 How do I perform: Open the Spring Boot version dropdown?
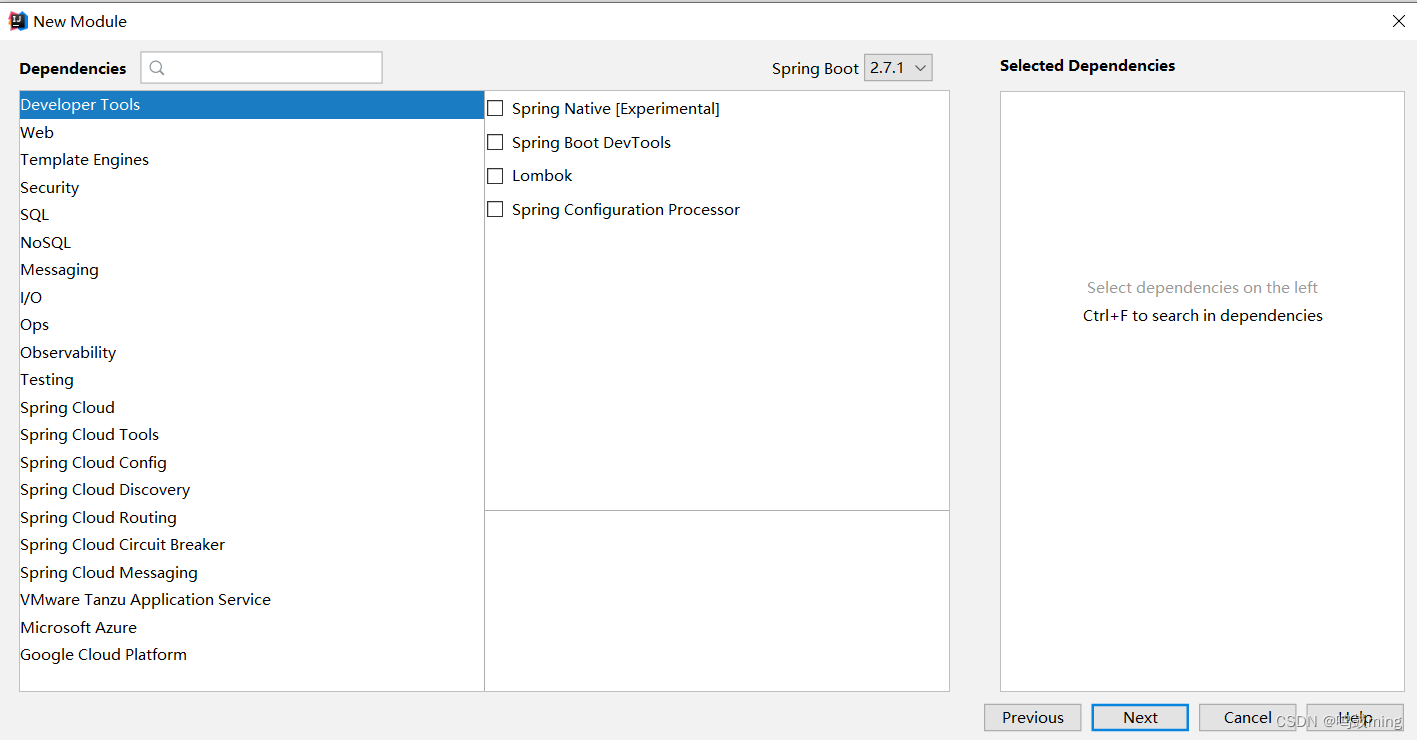898,68
